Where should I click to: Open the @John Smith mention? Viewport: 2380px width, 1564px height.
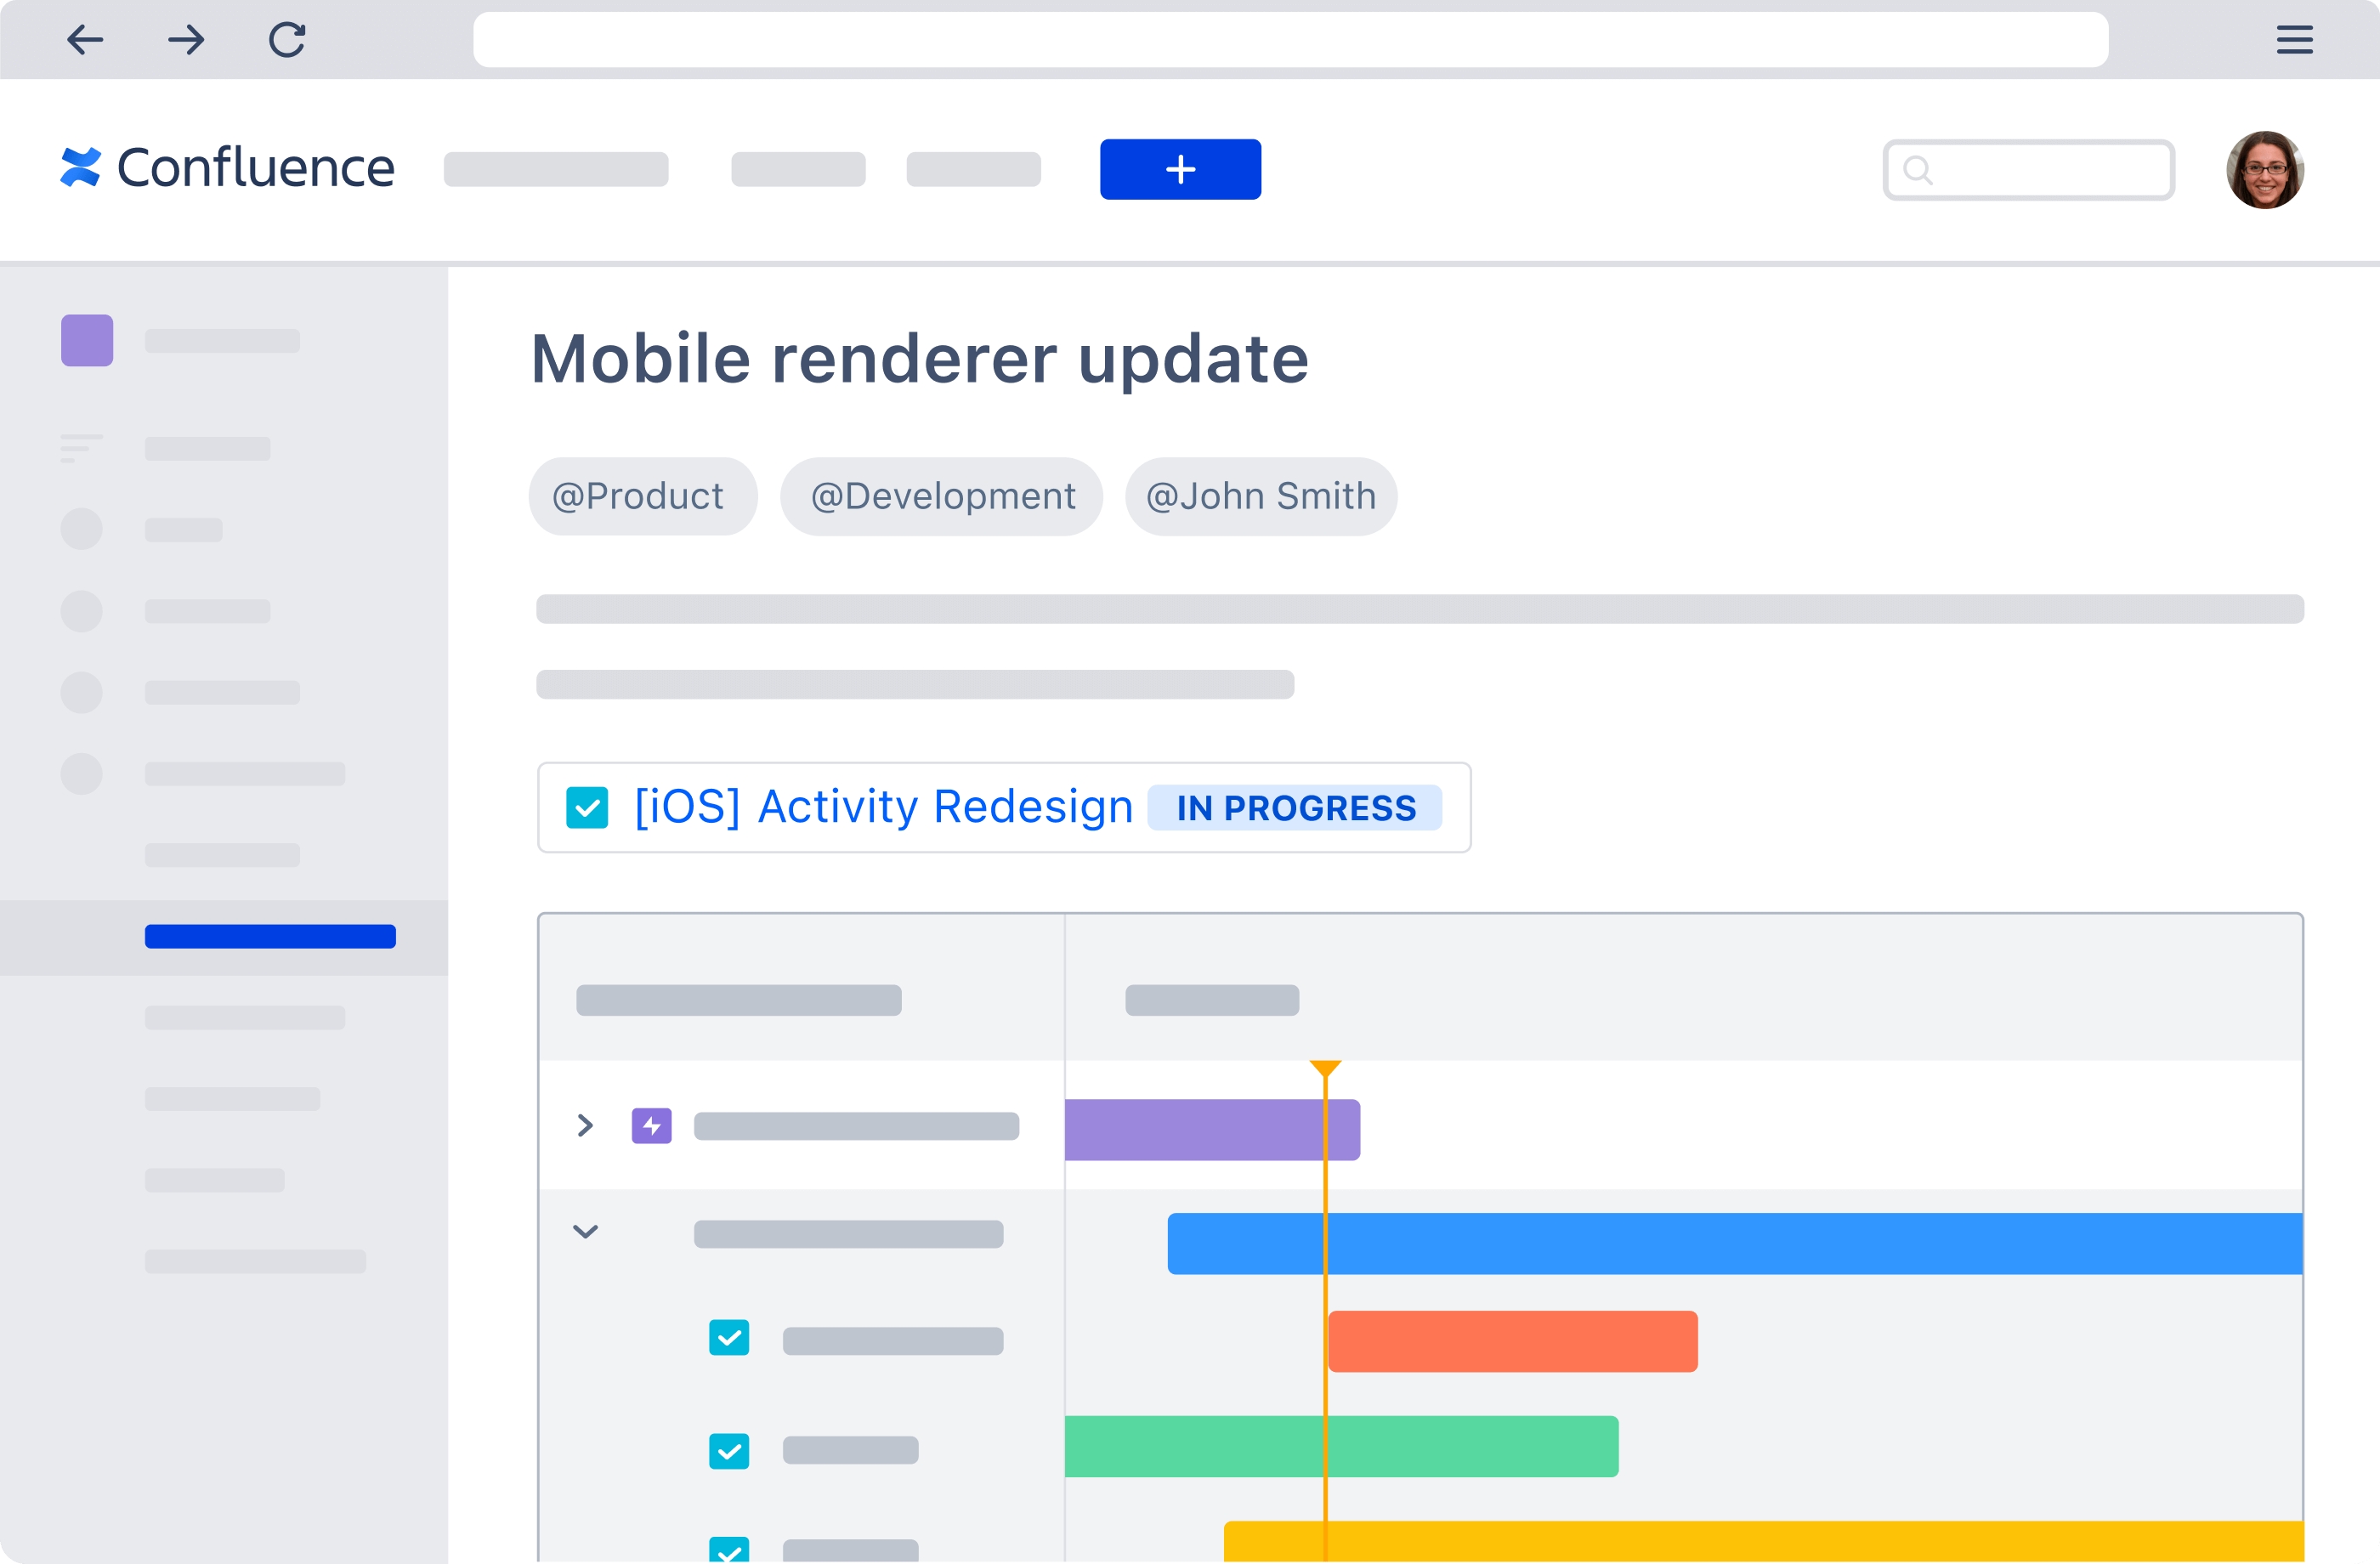(1261, 496)
